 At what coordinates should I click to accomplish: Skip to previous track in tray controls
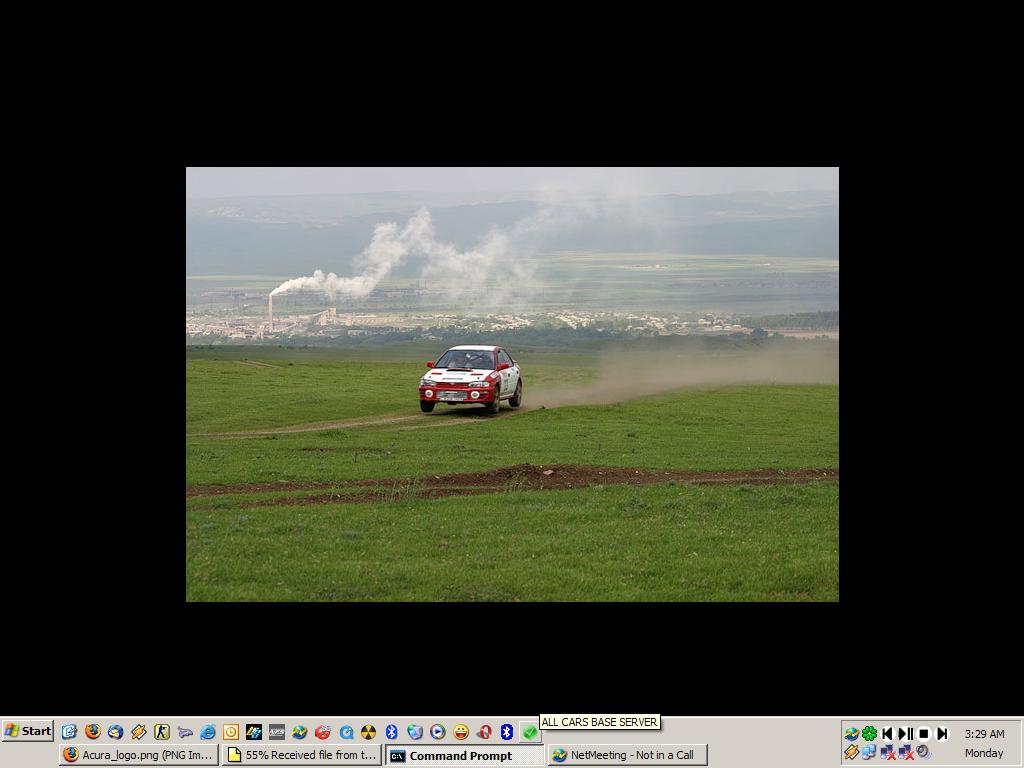[888, 734]
